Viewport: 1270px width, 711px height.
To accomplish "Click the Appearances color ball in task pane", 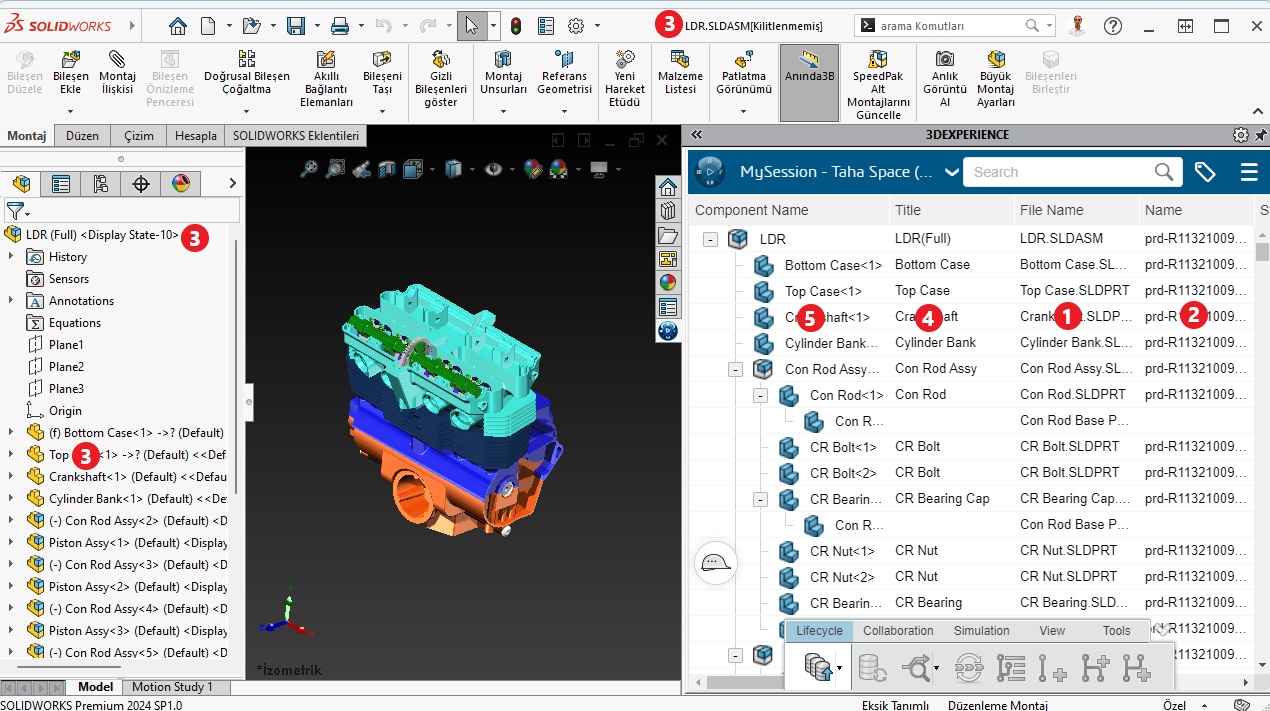I will pyautogui.click(x=668, y=282).
